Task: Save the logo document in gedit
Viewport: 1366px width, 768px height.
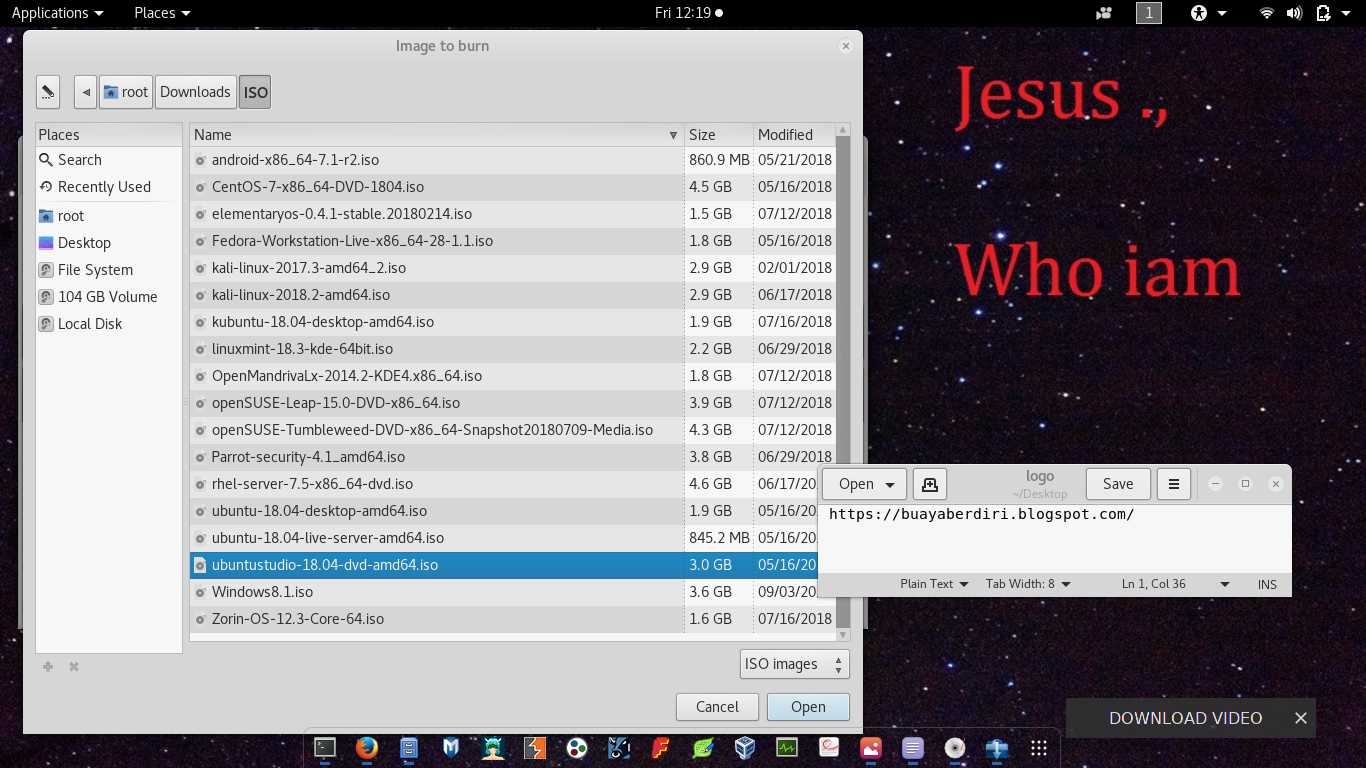Action: point(1118,484)
